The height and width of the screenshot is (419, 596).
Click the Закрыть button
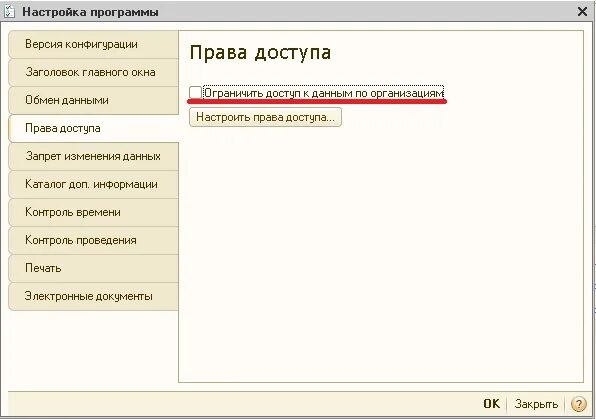[536, 404]
